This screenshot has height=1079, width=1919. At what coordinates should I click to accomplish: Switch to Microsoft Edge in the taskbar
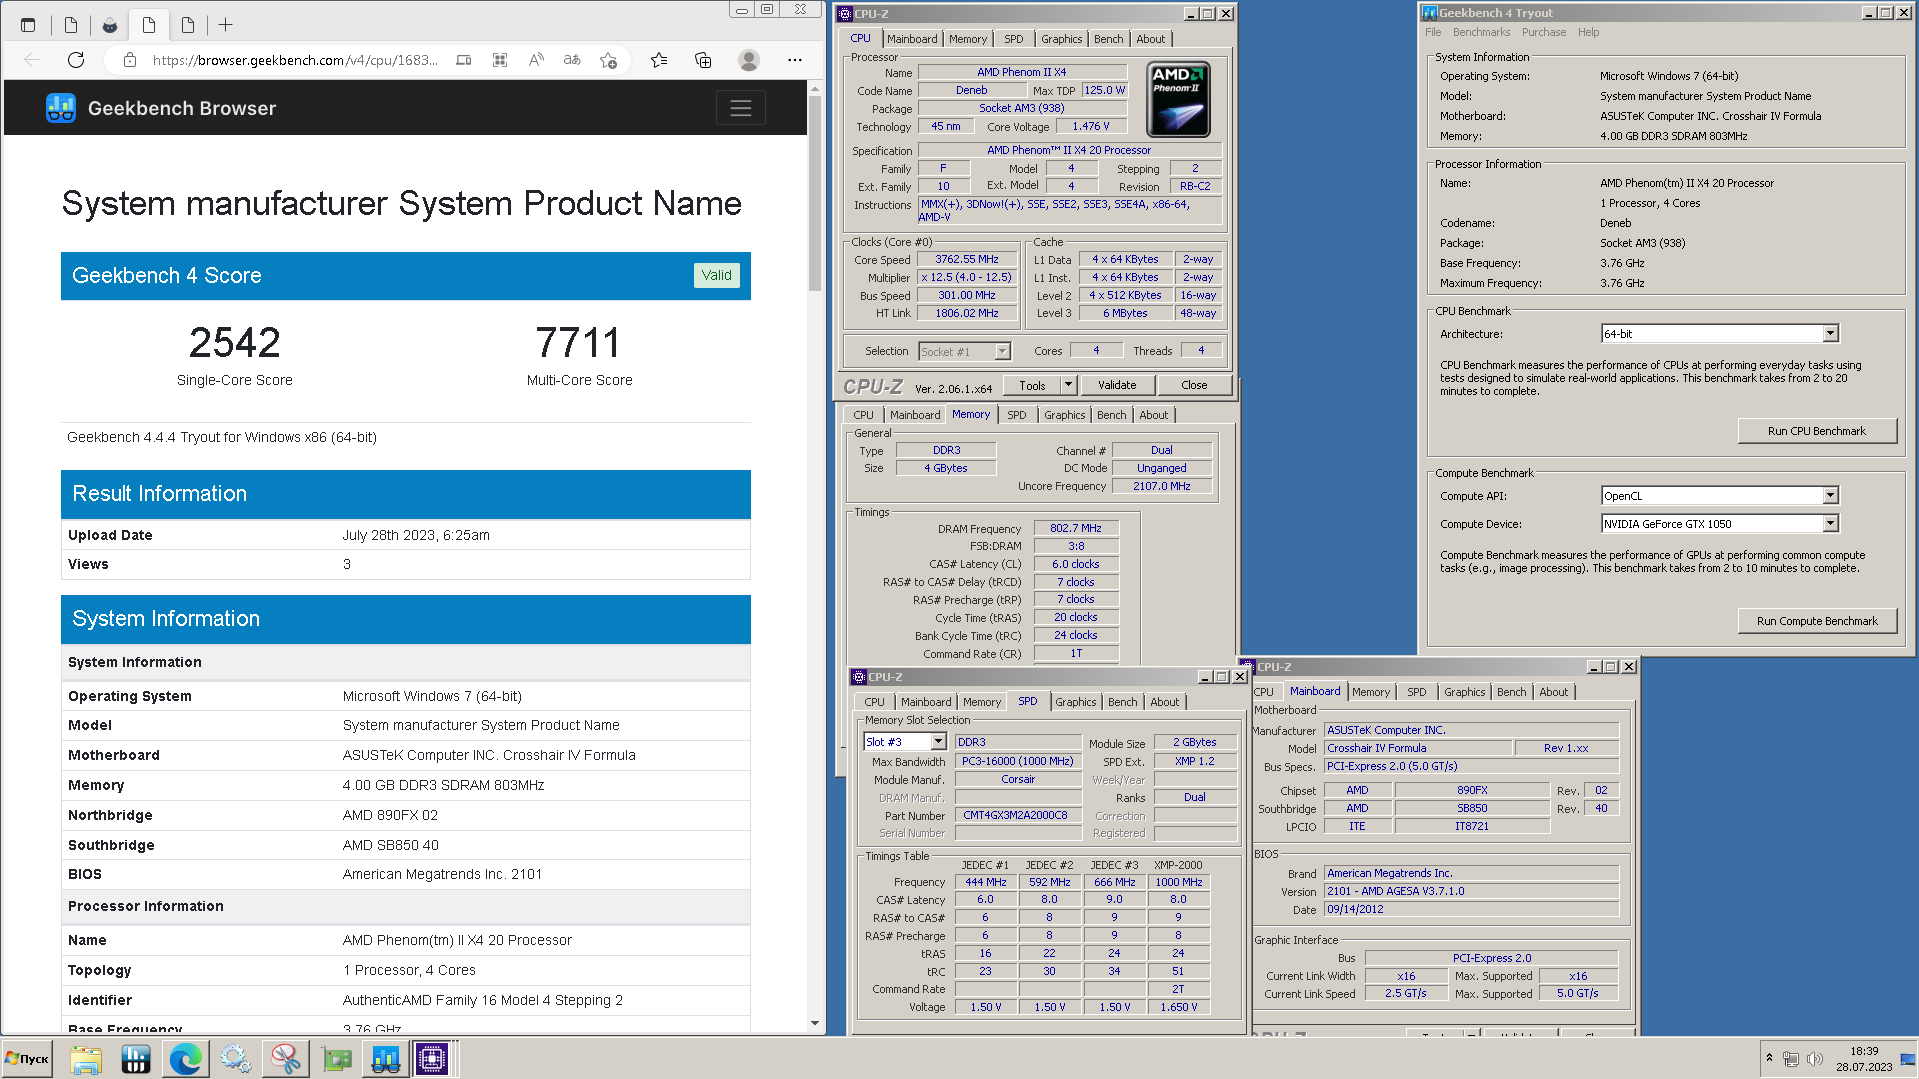tap(185, 1059)
